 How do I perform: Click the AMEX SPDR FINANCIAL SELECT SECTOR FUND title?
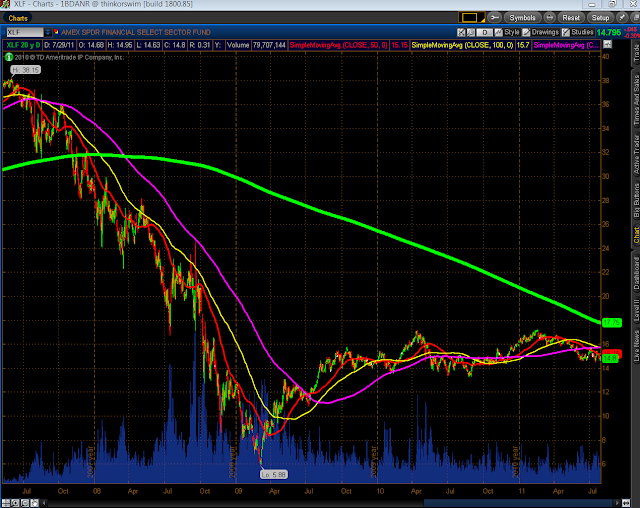click(136, 32)
